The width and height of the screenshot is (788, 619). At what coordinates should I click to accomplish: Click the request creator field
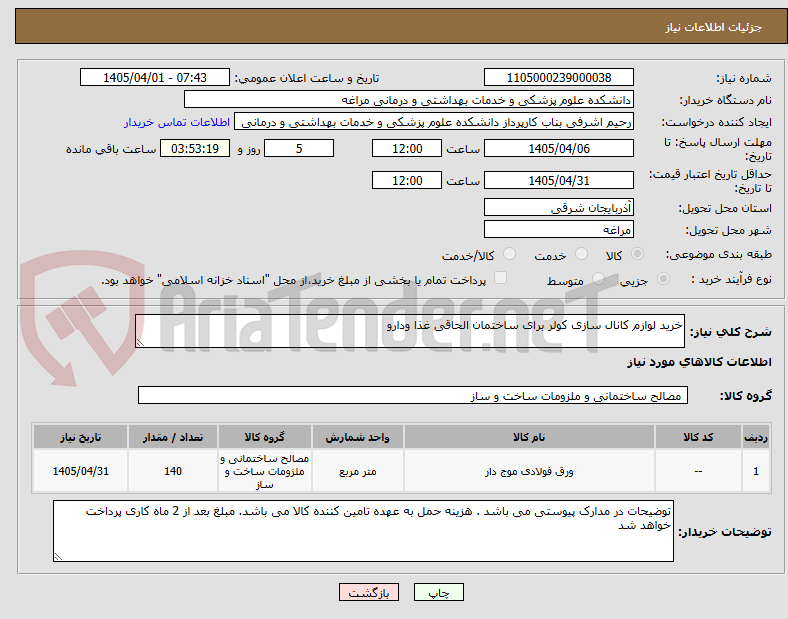pyautogui.click(x=434, y=122)
